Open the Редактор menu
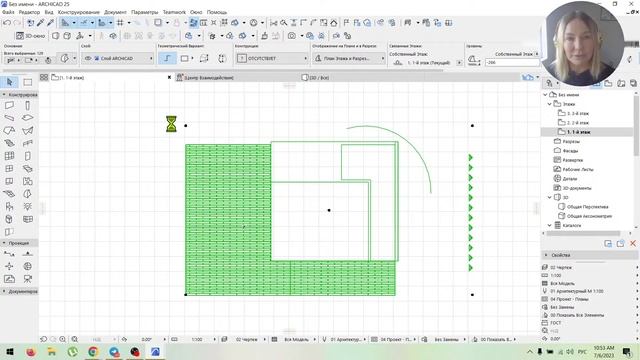 coord(29,12)
